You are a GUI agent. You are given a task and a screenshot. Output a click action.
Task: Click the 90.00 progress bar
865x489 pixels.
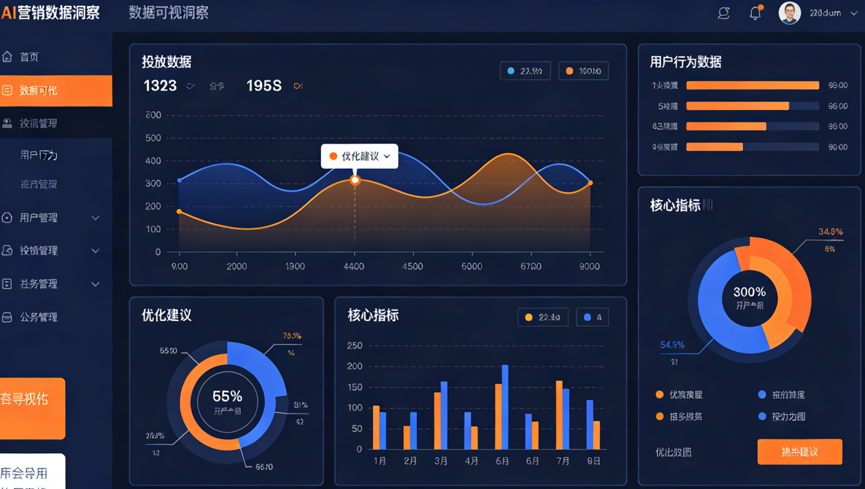tap(752, 147)
